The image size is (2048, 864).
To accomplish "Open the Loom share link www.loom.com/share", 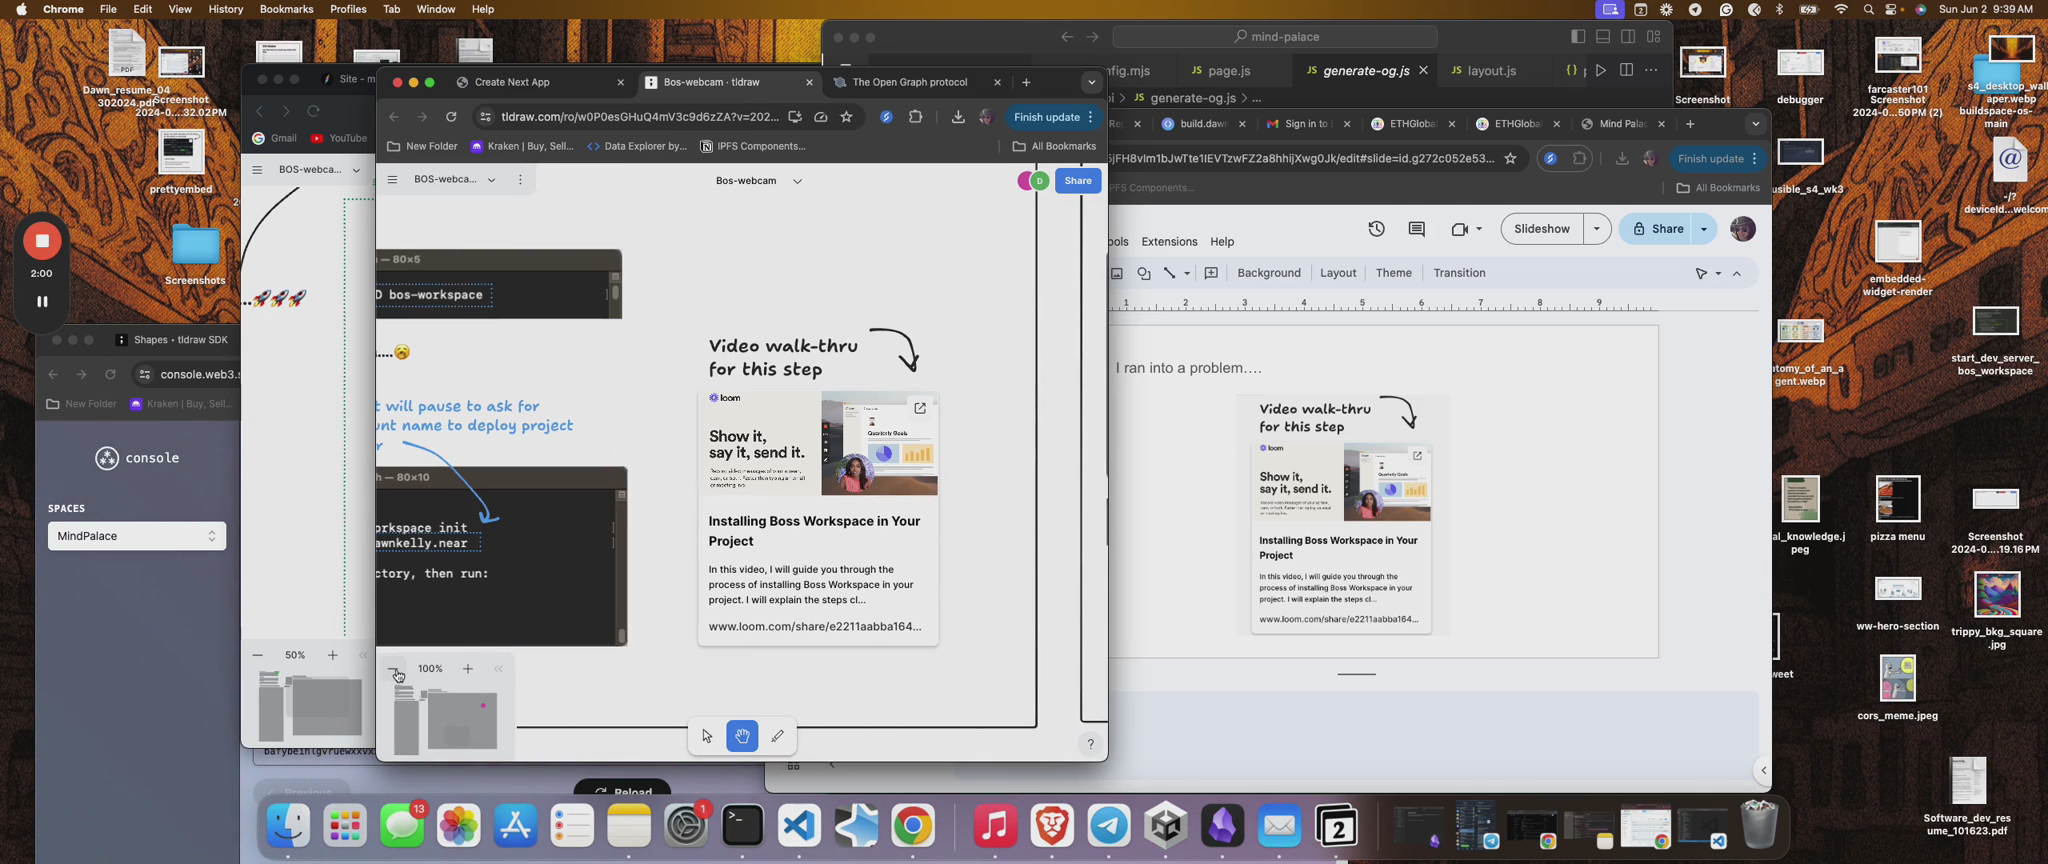I will [x=815, y=627].
